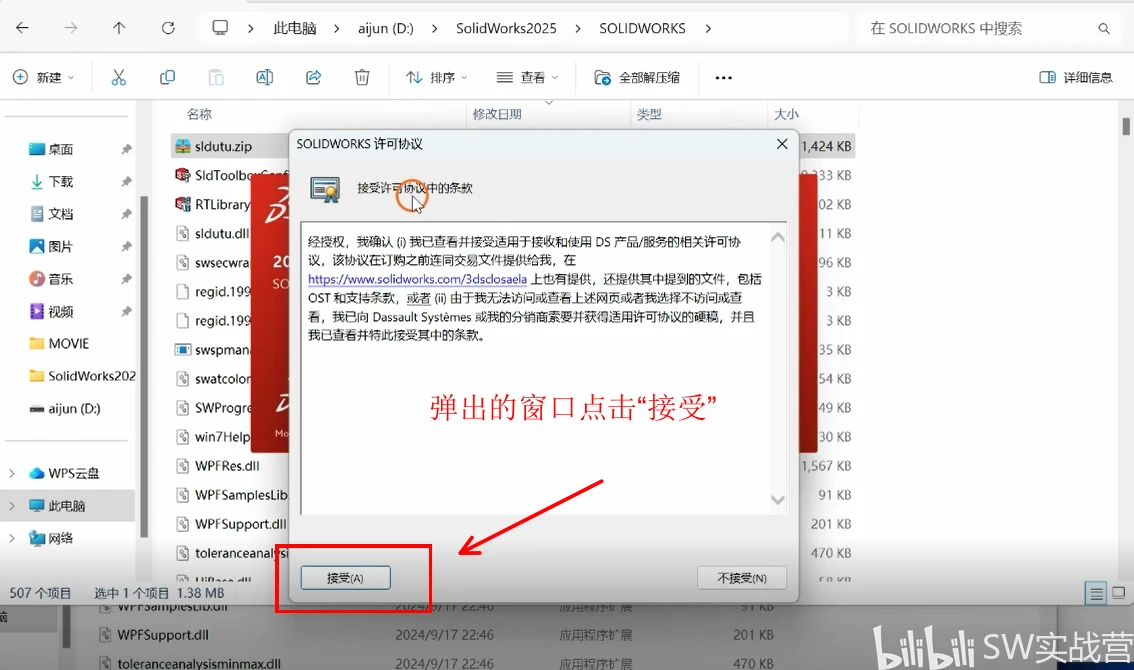Expand 此电脑 tree node in sidebar
Viewport: 1134px width, 670px height.
(x=12, y=506)
